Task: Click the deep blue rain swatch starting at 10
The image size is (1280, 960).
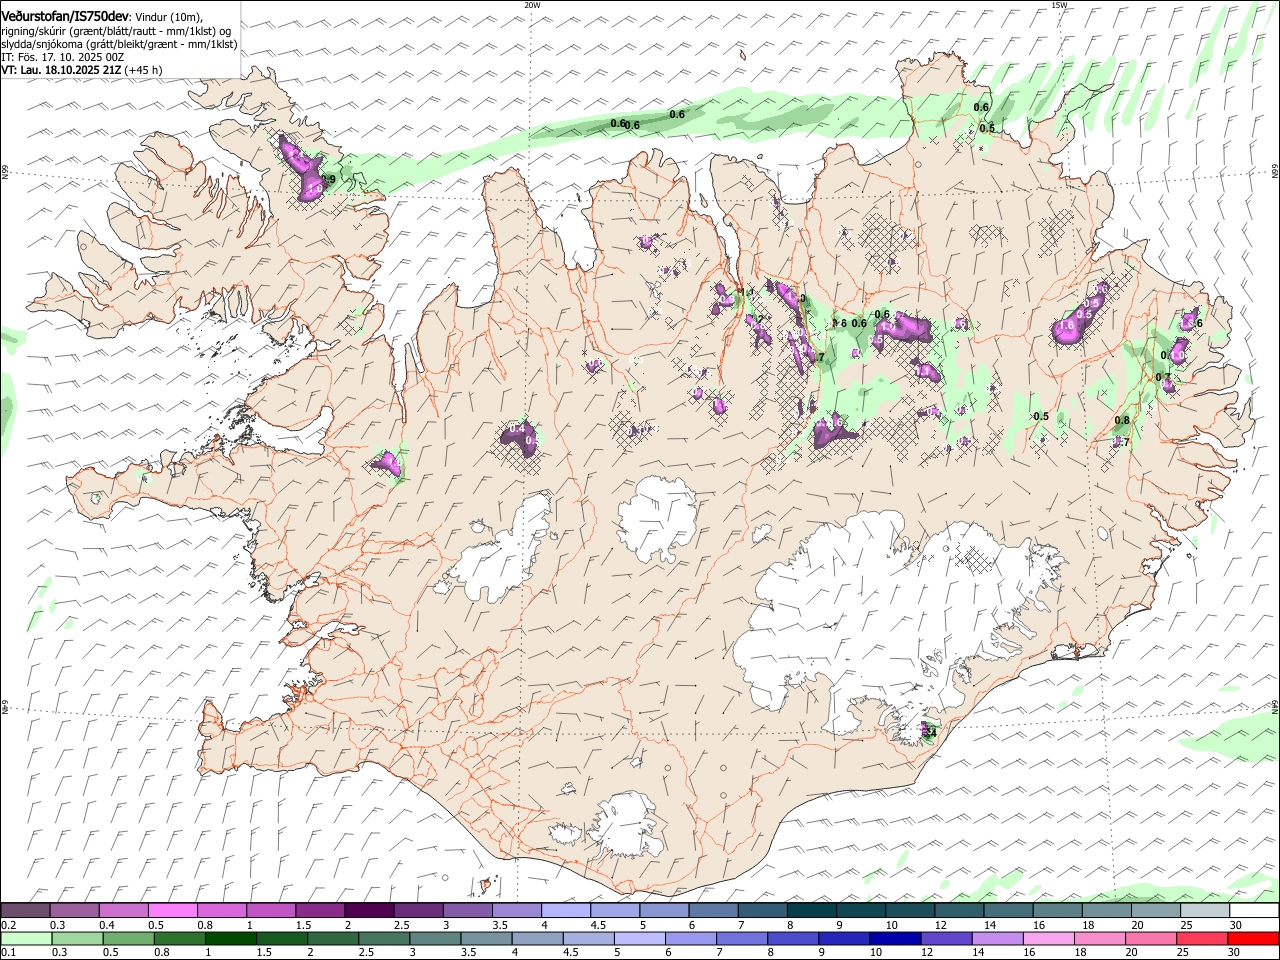Action: coord(896,939)
